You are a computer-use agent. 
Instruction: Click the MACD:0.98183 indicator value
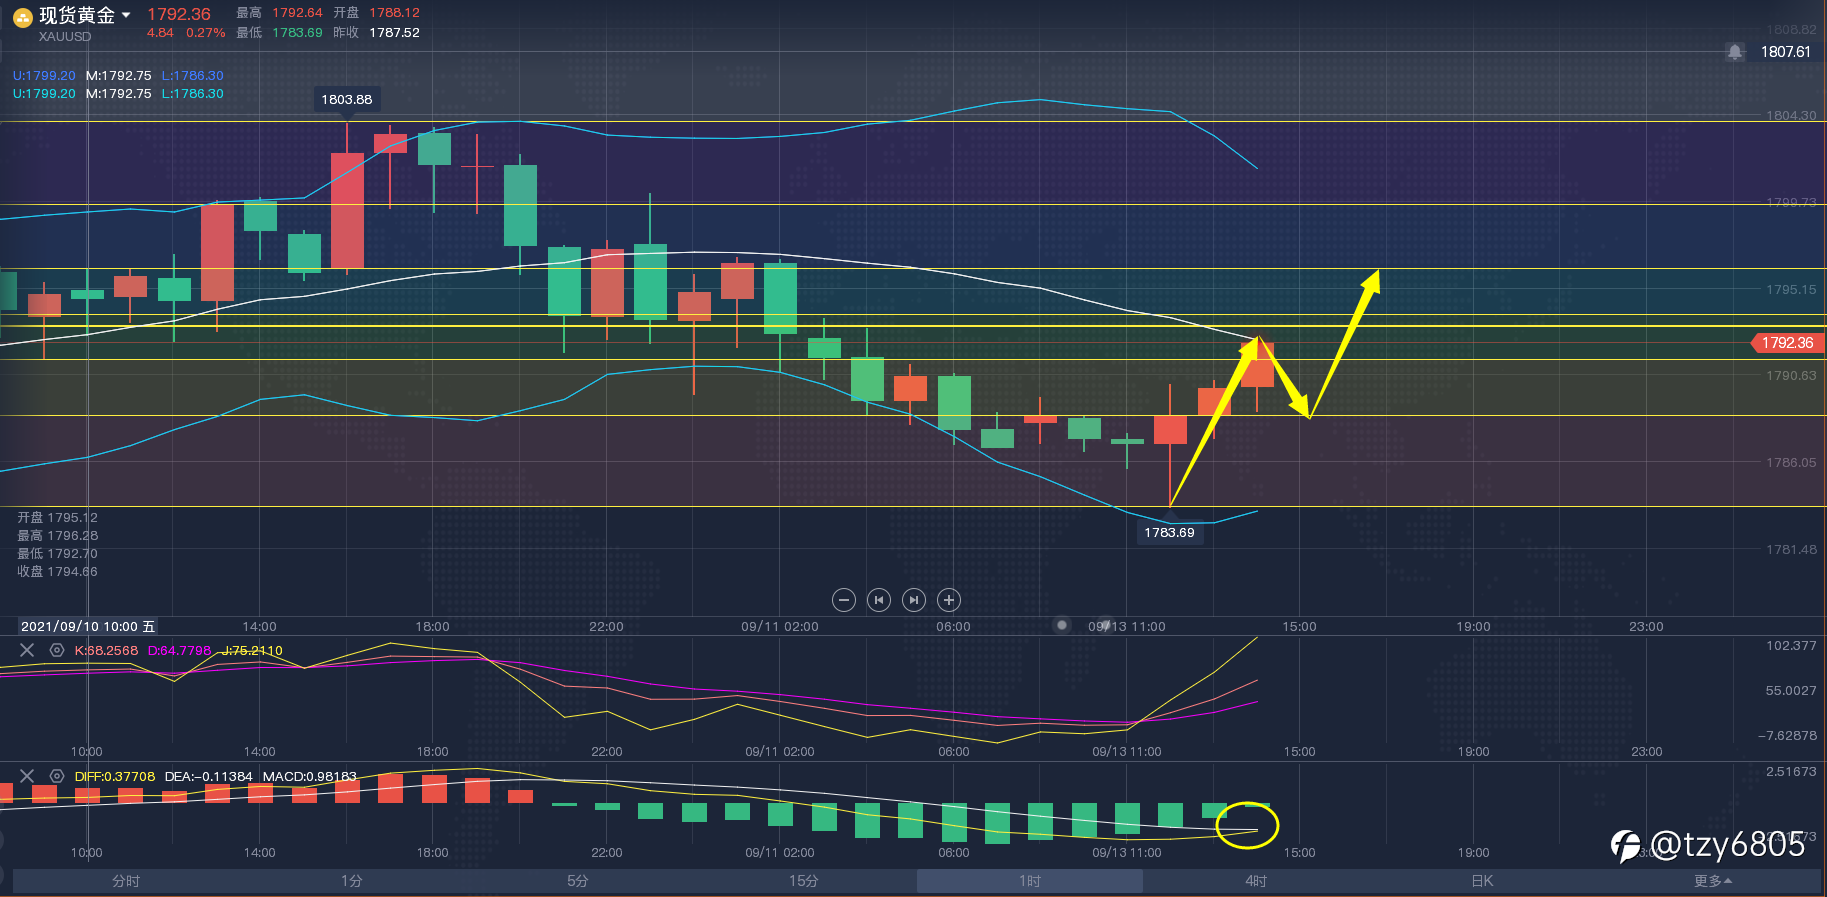[310, 776]
